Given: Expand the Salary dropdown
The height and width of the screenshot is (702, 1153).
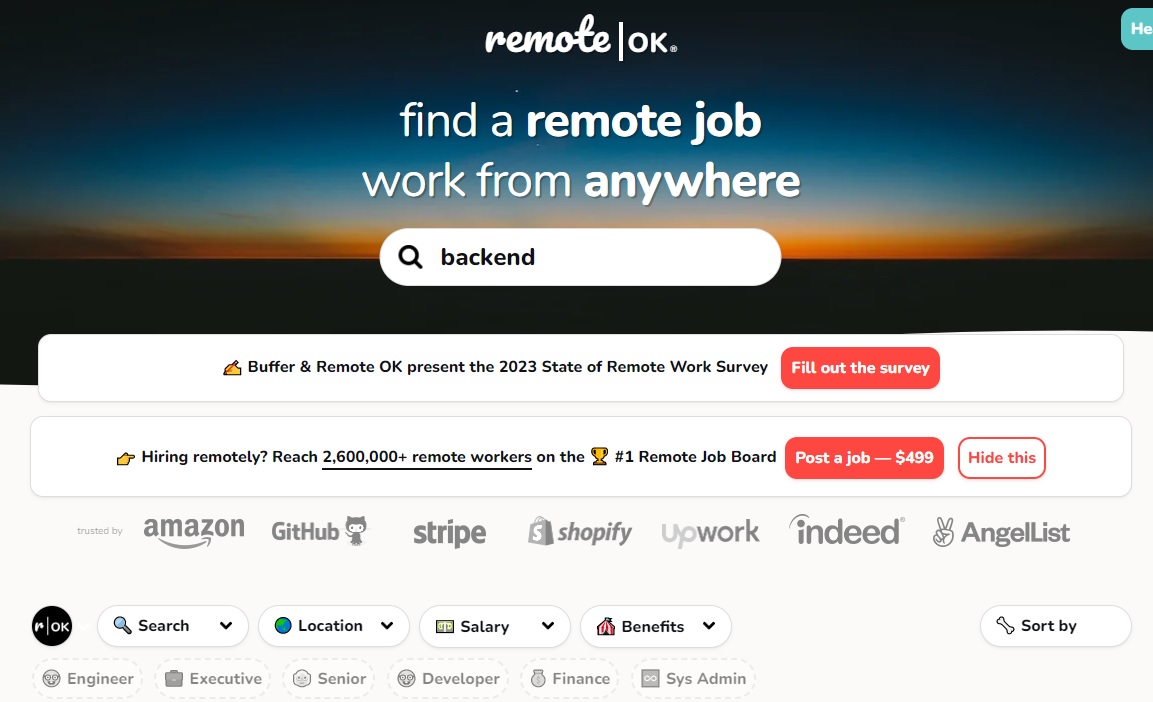Looking at the screenshot, I should [x=495, y=626].
